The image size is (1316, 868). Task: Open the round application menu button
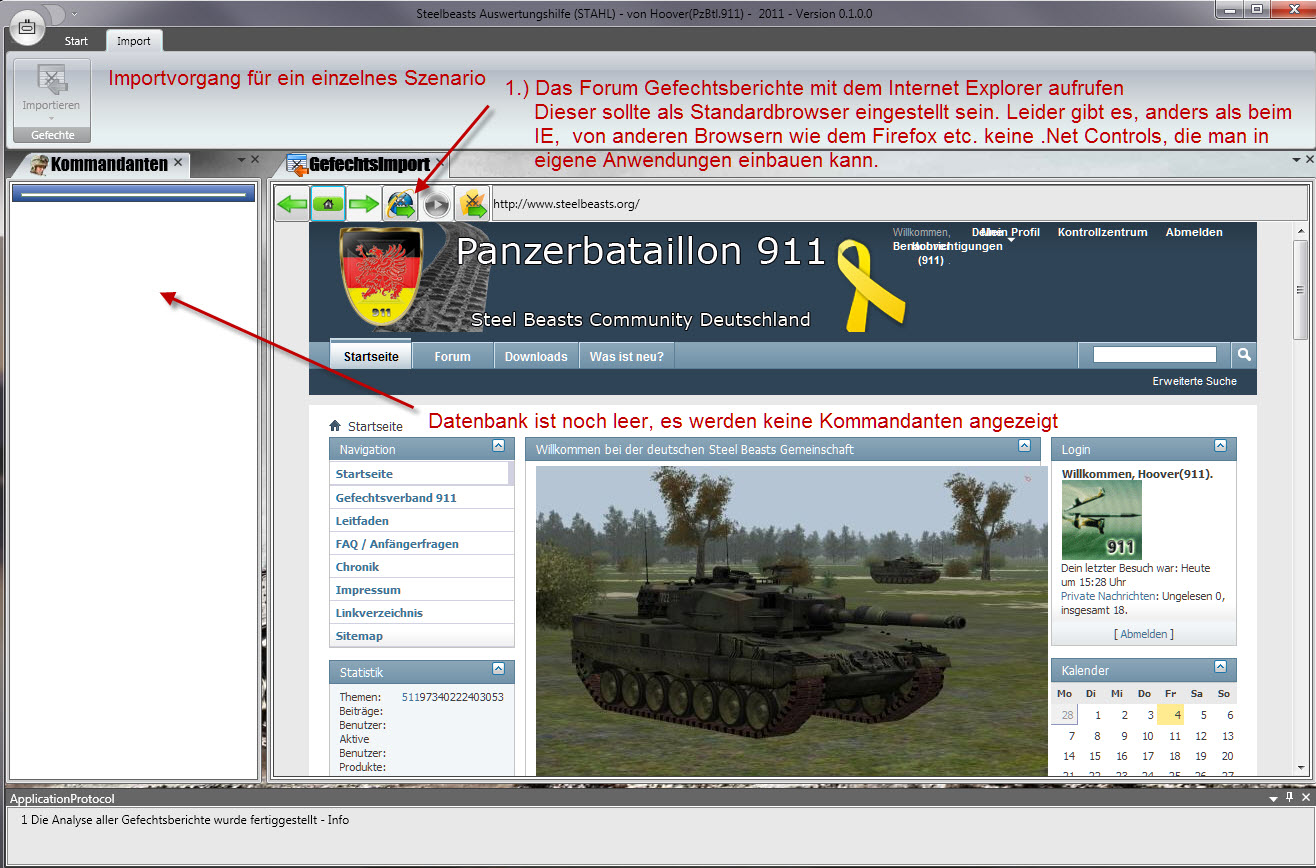tap(27, 26)
